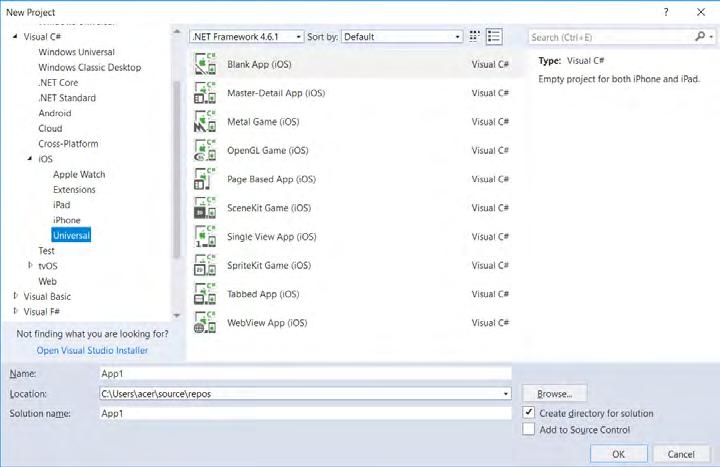Image resolution: width=720 pixels, height=467 pixels.
Task: Enable Add to Source Control
Action: [x=529, y=429]
